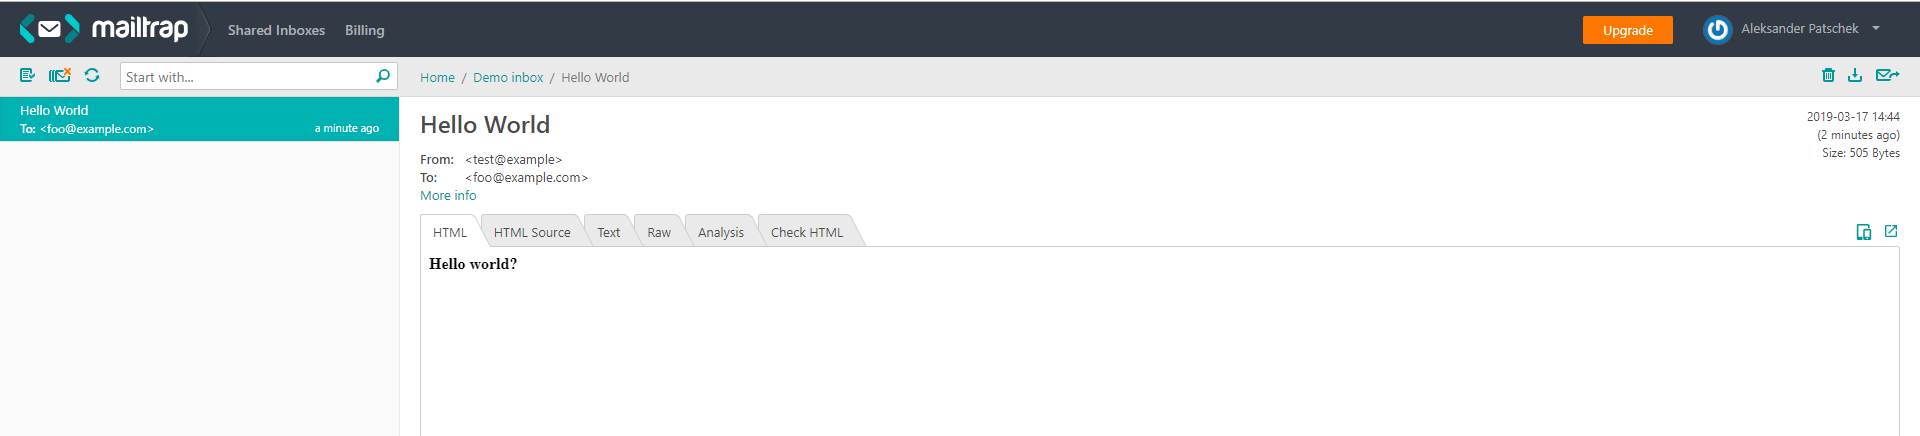
Task: Expand the More info link
Action: pyautogui.click(x=448, y=196)
